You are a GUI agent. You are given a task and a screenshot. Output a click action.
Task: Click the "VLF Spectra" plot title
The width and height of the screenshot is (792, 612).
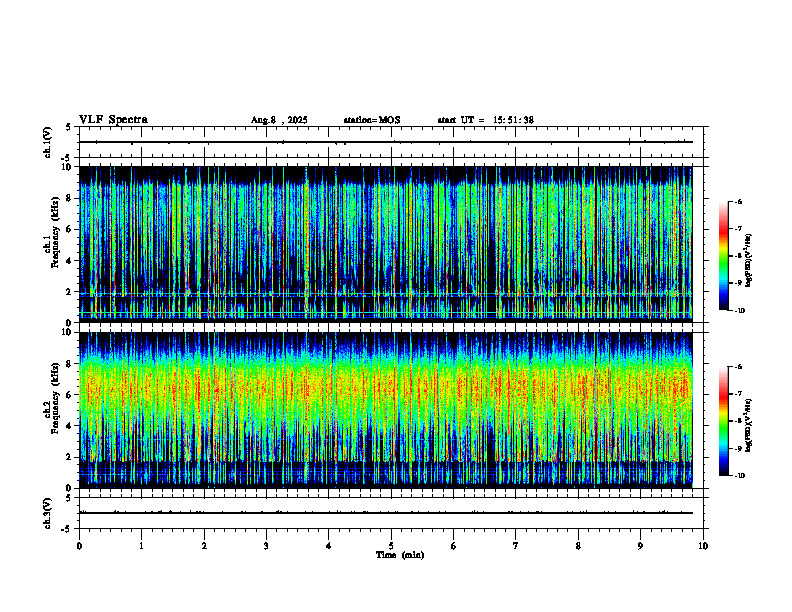pos(113,120)
